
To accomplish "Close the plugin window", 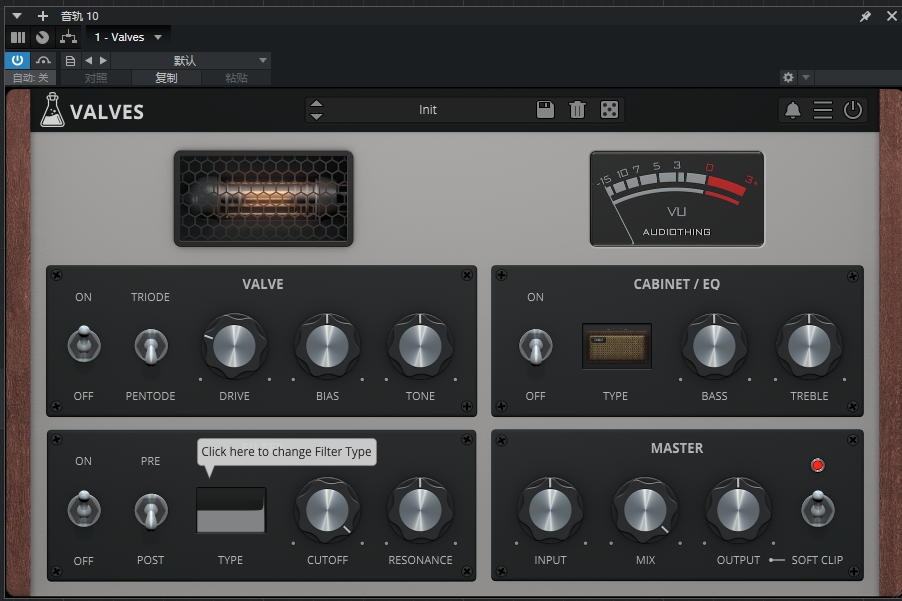I will click(892, 16).
